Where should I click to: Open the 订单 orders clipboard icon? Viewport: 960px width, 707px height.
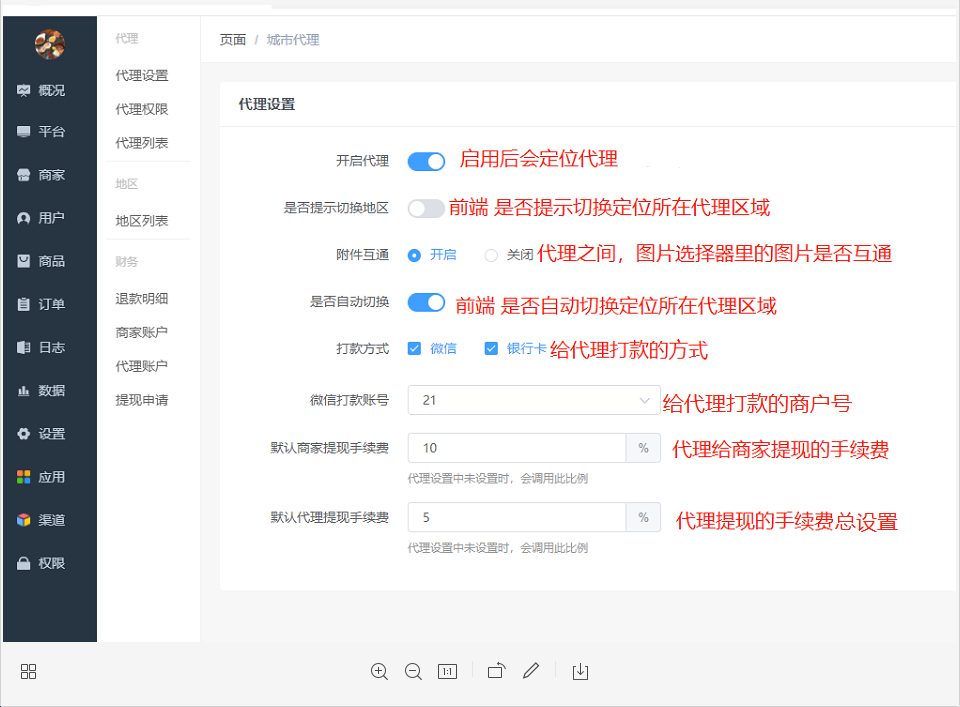click(23, 304)
